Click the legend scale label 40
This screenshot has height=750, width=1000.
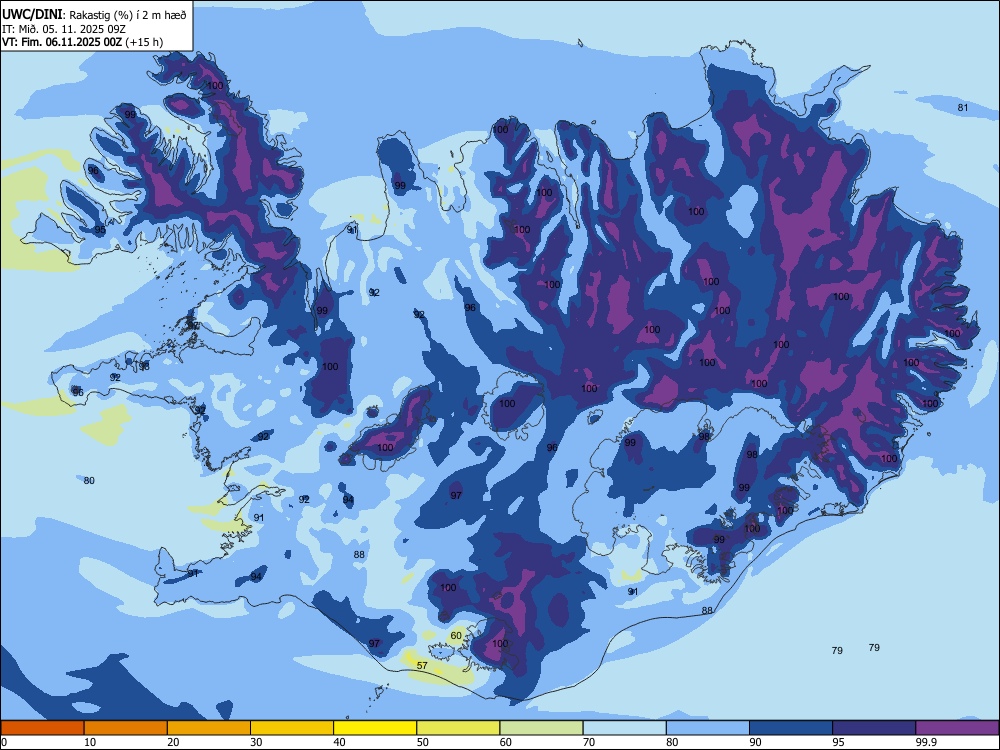coord(340,742)
